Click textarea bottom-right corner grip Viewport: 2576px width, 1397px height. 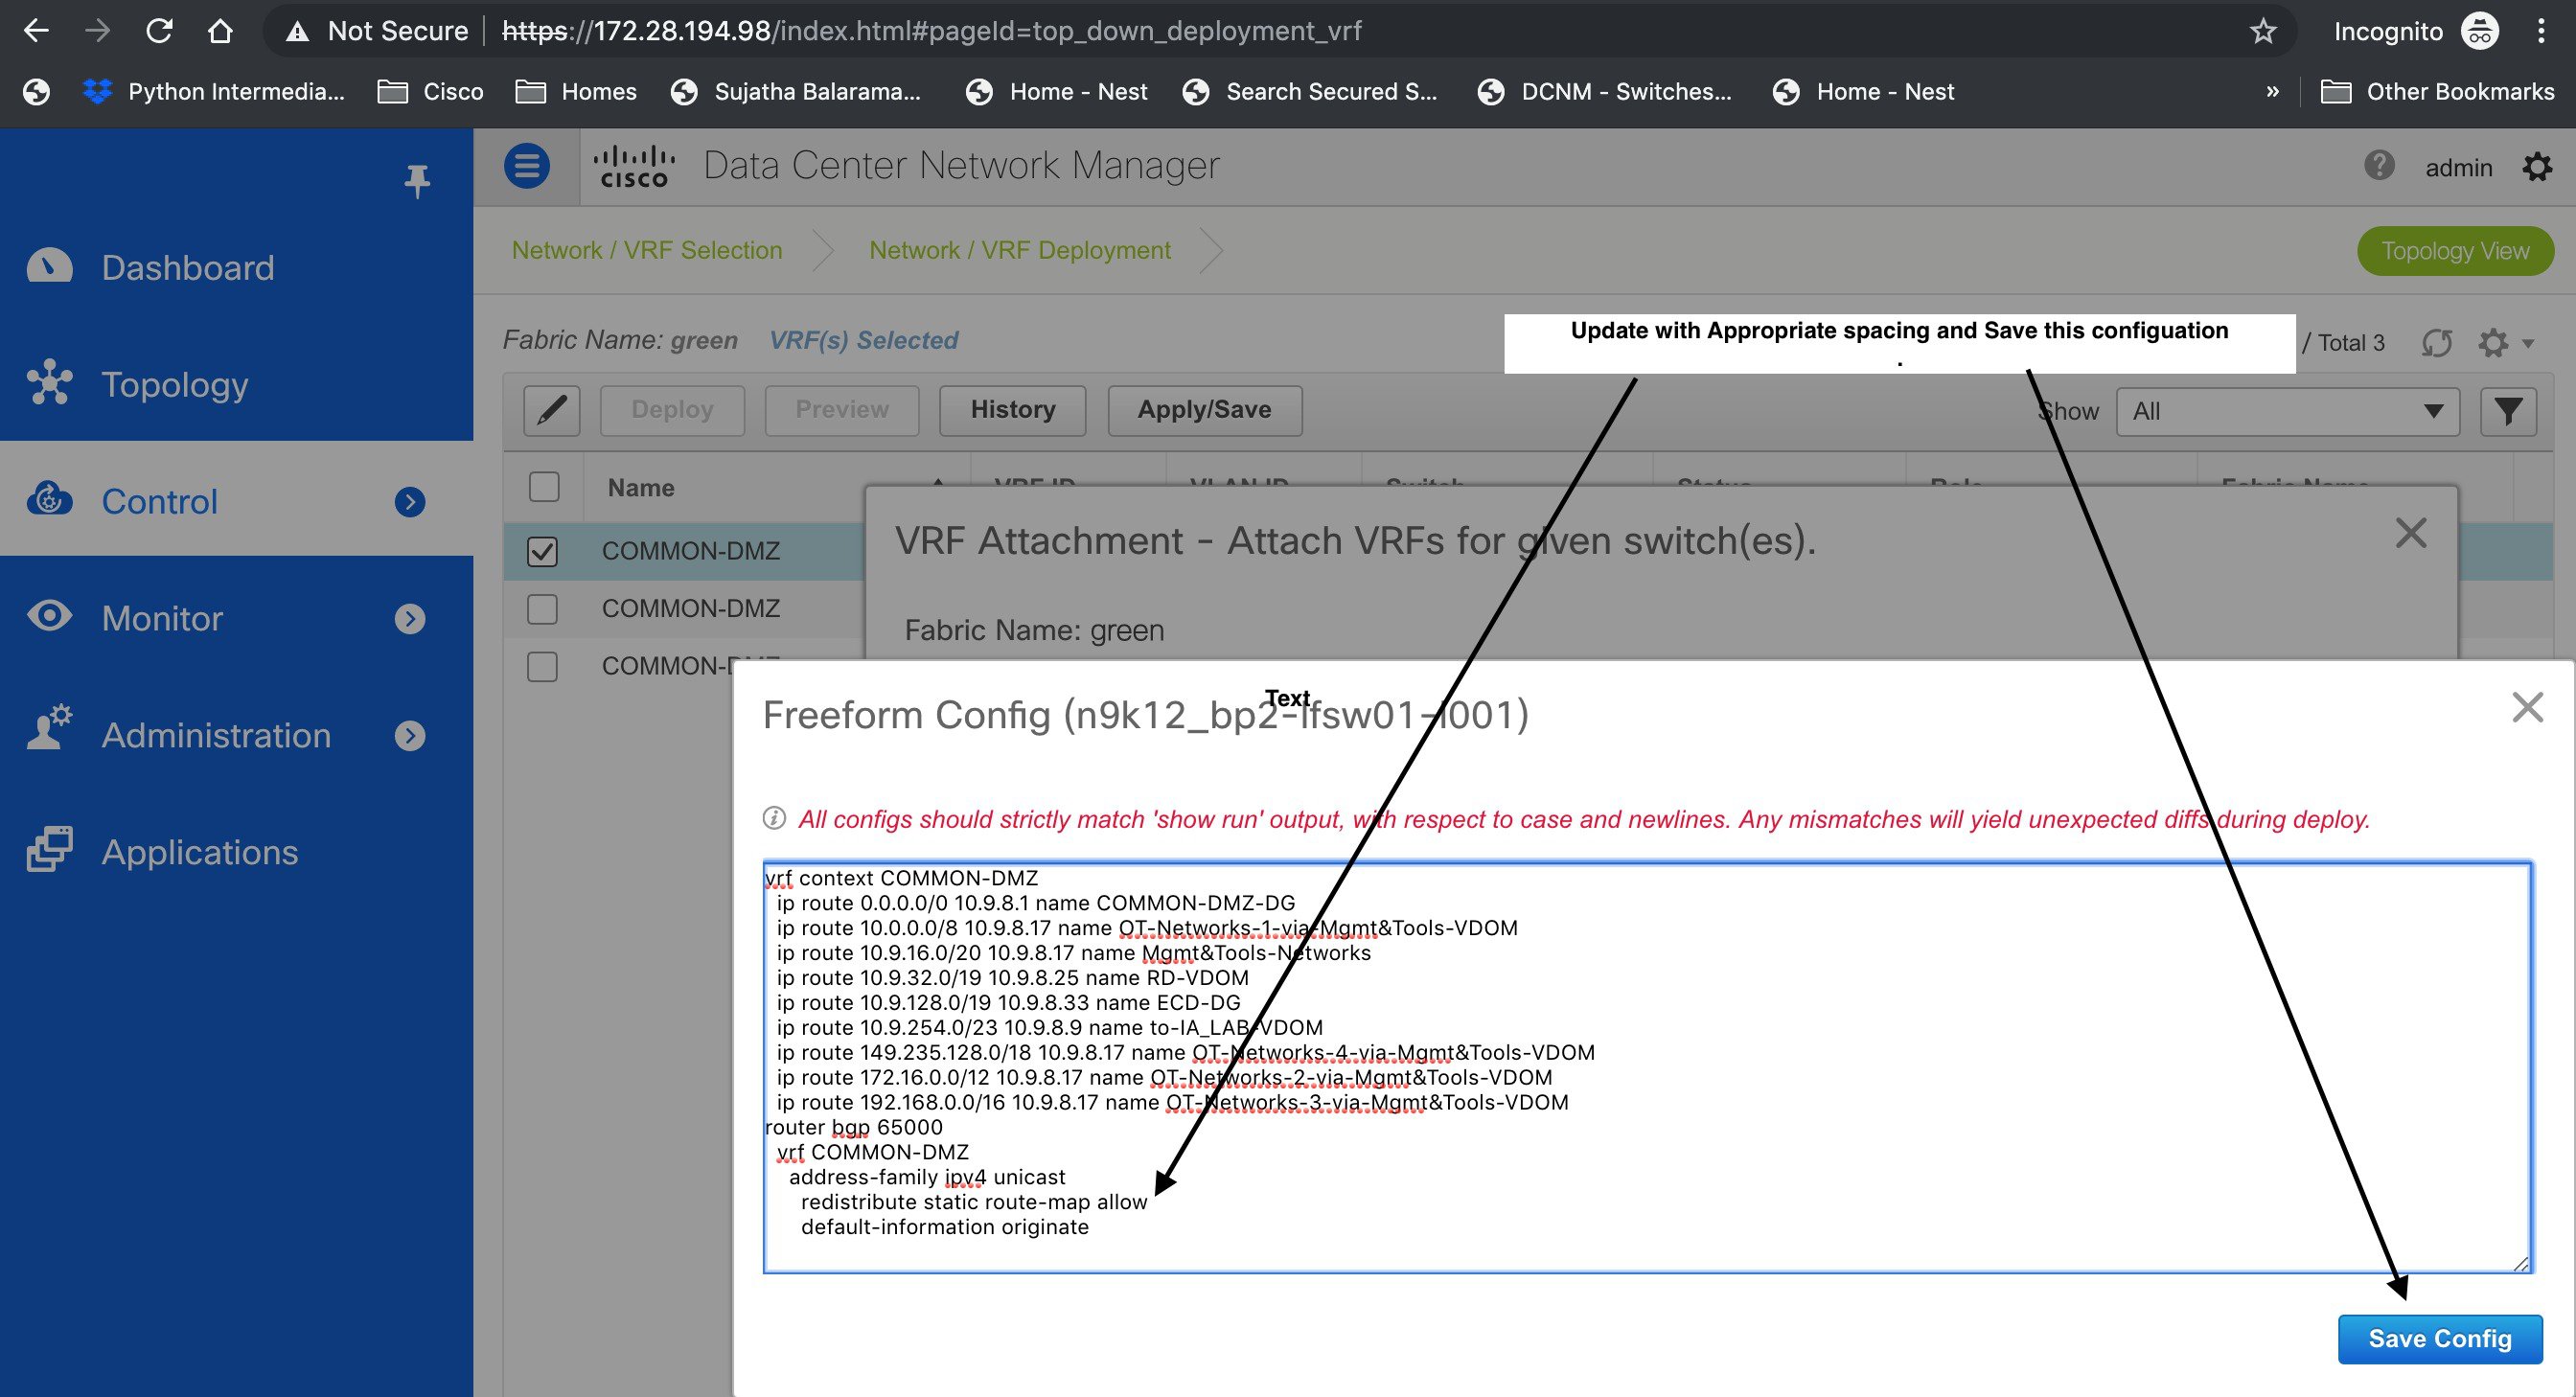(2521, 1263)
